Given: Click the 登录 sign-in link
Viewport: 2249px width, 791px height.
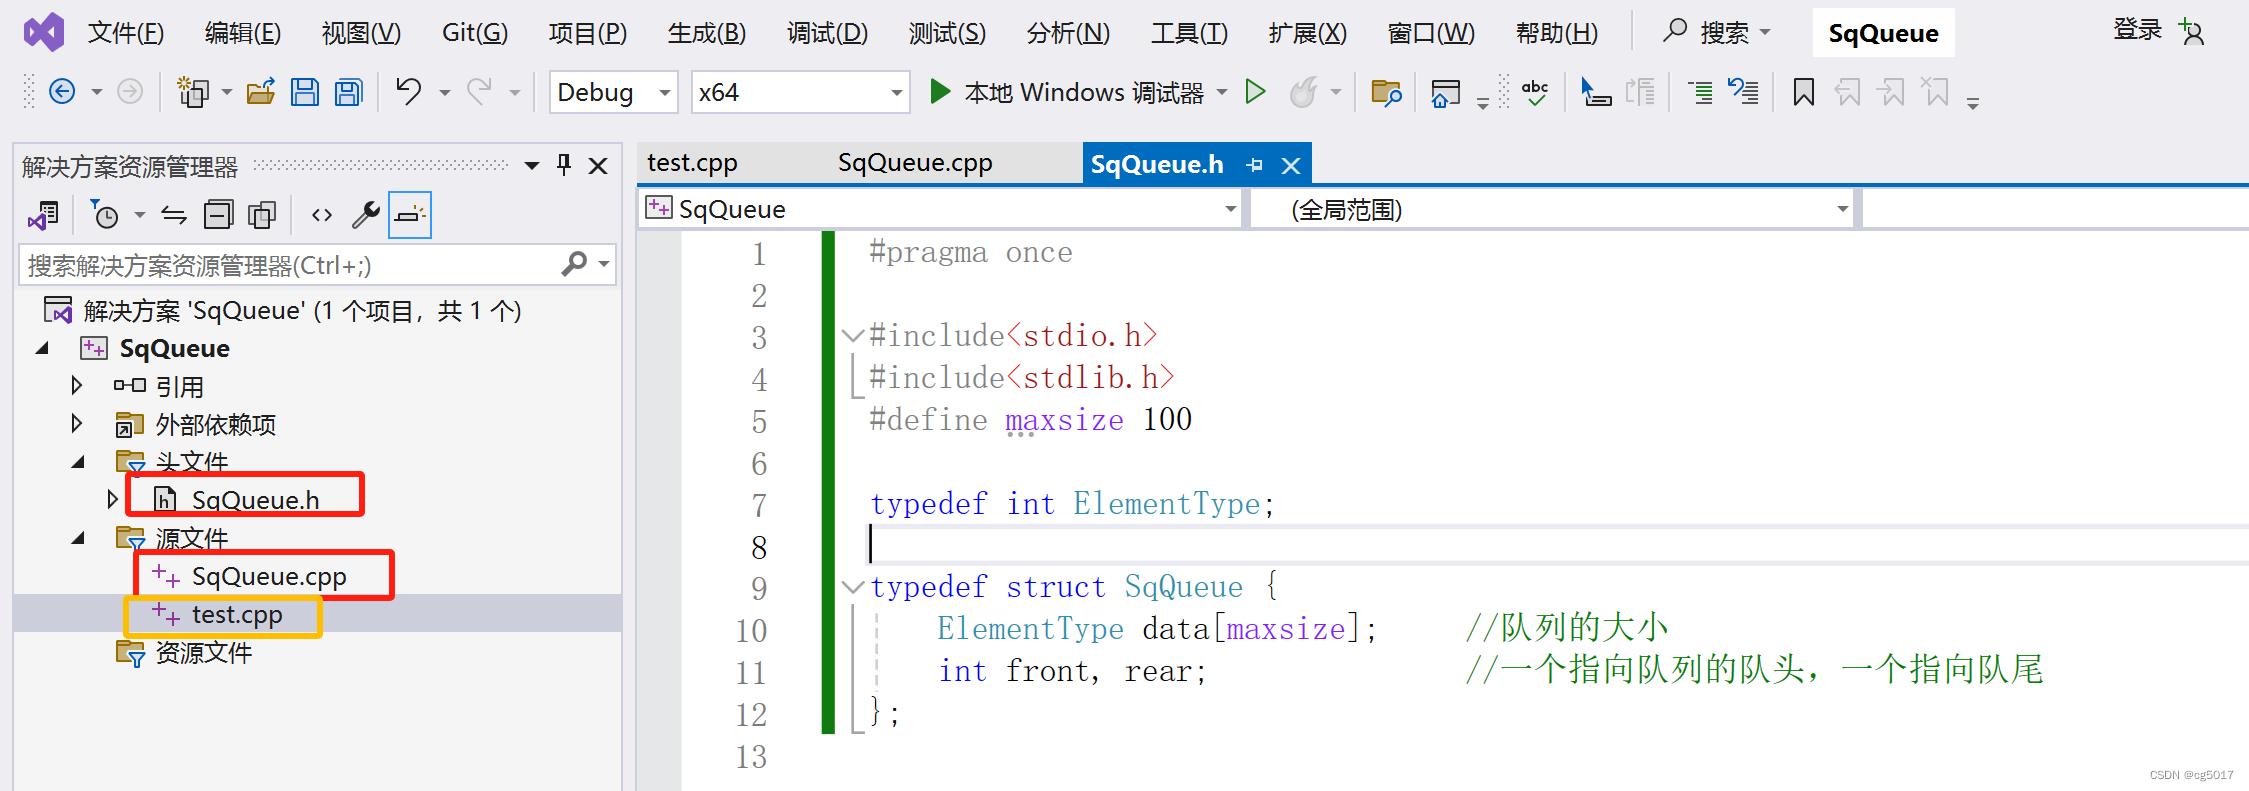Looking at the screenshot, I should pos(2138,30).
